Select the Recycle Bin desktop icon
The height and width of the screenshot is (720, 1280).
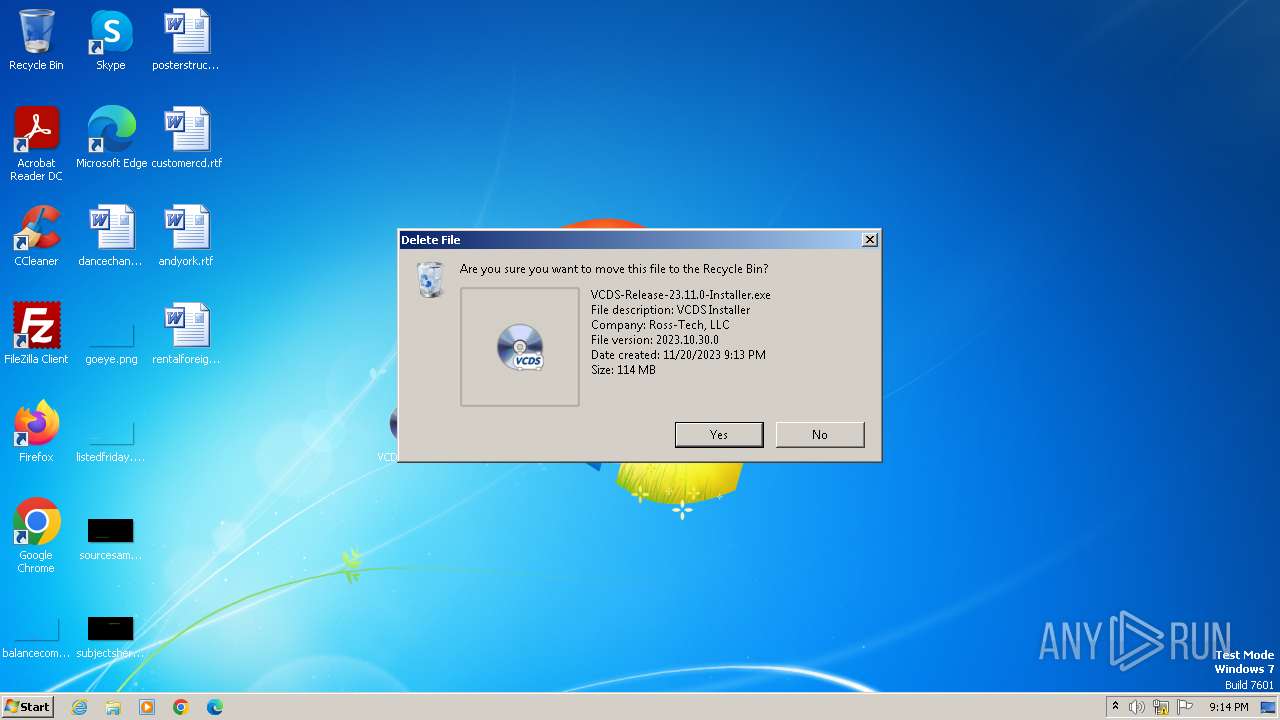(x=36, y=41)
